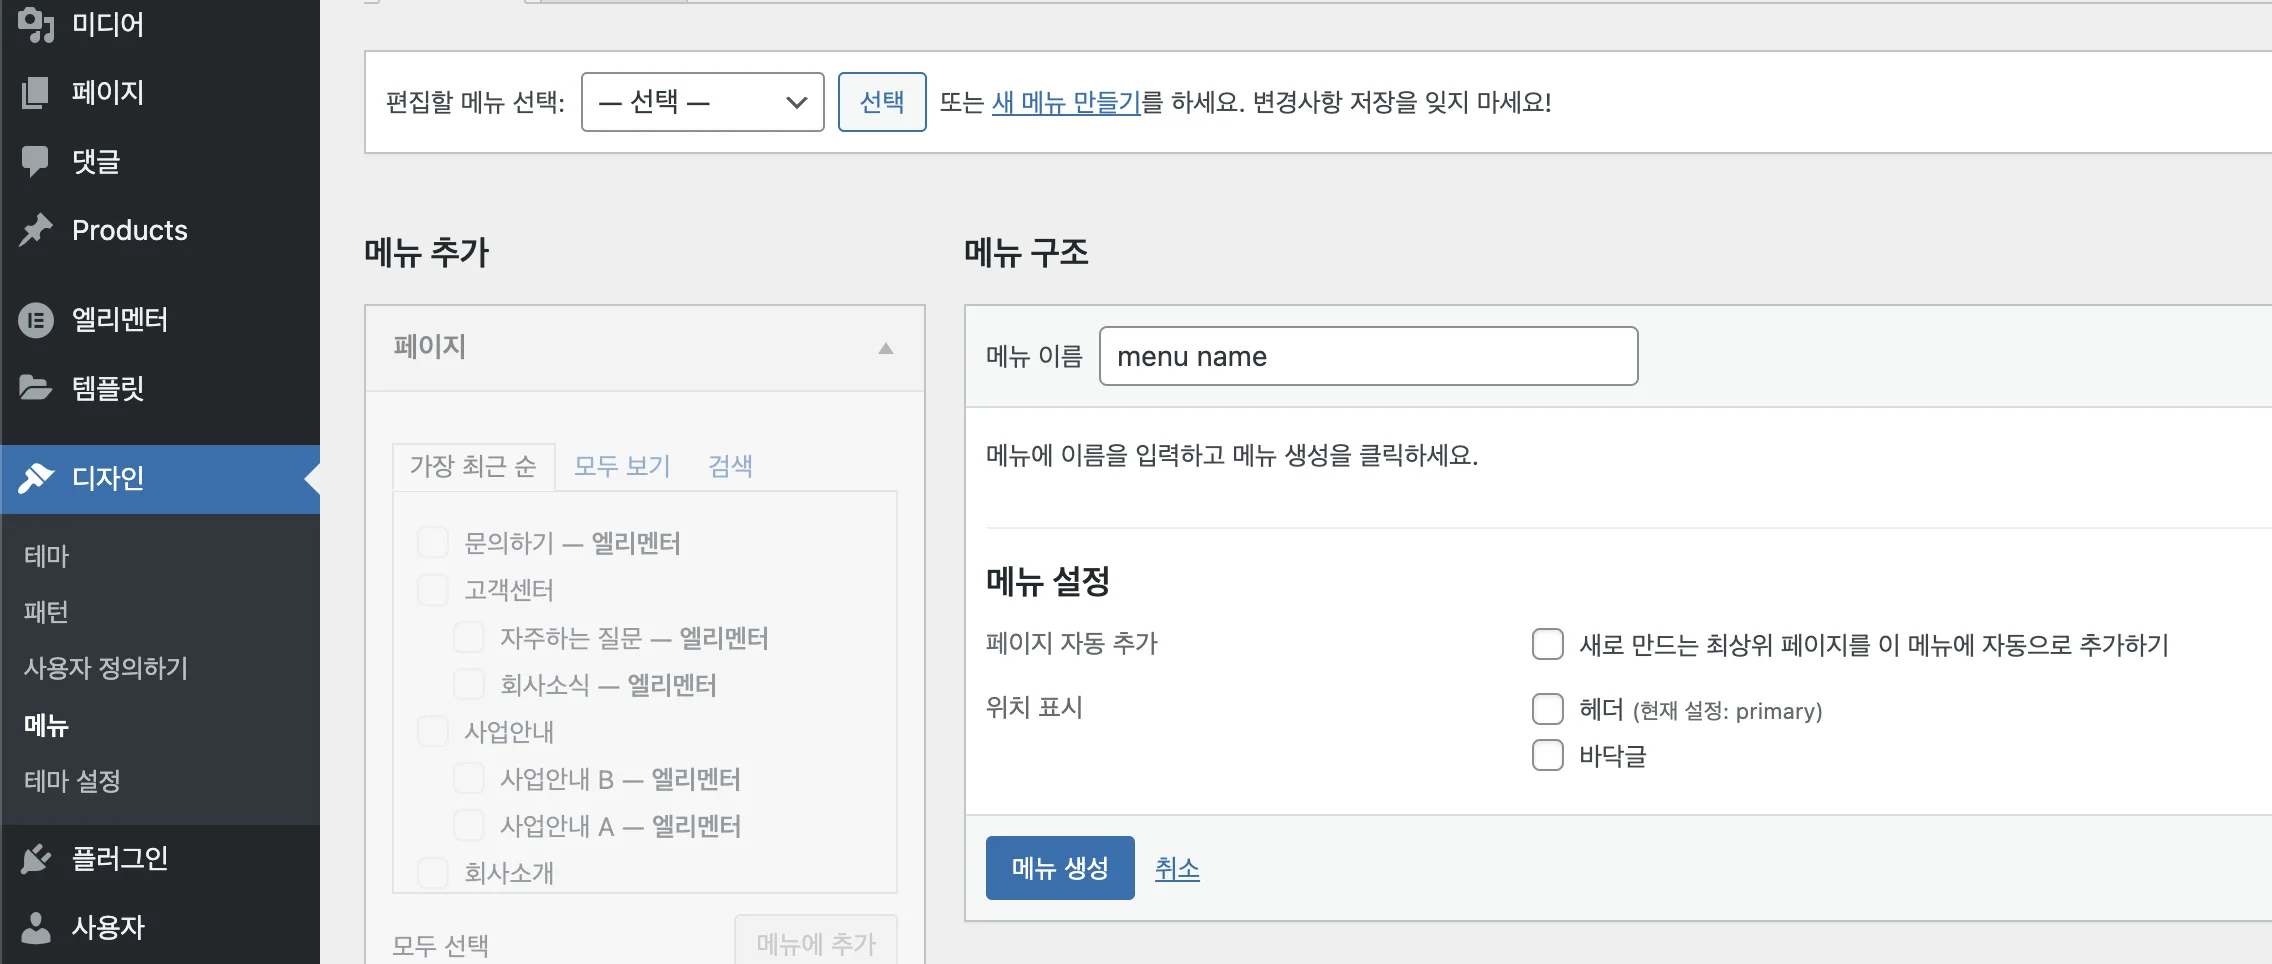
Task: Click the Templates (템플릿) folder icon
Action: [x=36, y=388]
